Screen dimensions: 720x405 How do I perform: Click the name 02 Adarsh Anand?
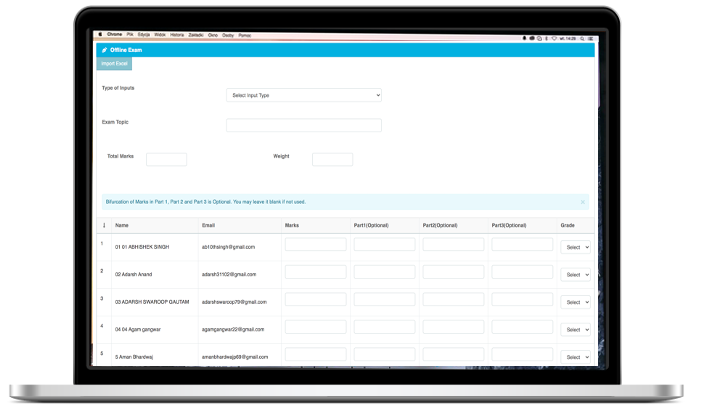pyautogui.click(x=133, y=275)
